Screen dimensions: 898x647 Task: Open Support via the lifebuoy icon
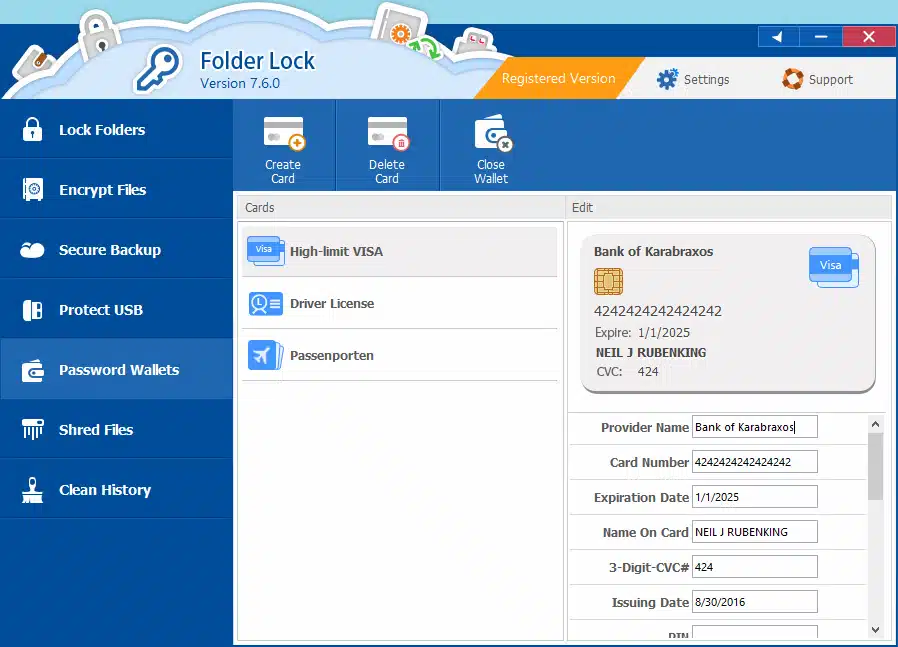793,79
